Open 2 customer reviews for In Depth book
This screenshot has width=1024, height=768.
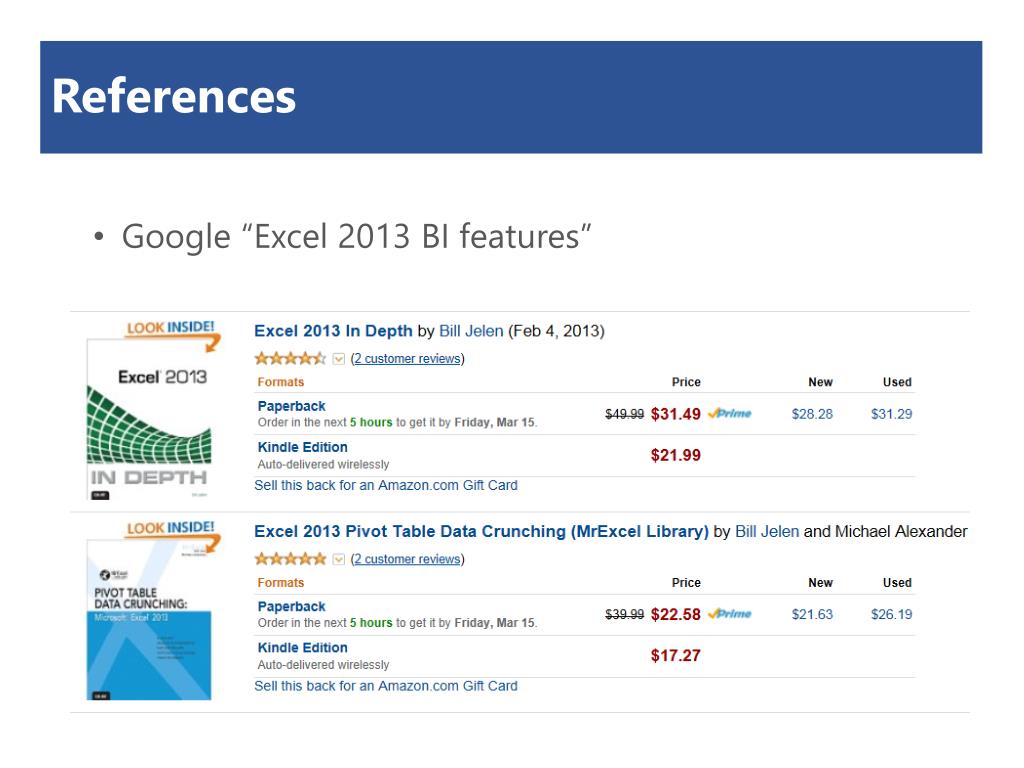(407, 359)
